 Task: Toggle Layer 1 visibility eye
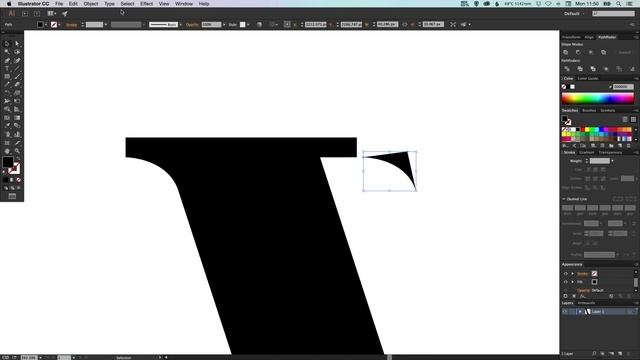coord(565,311)
